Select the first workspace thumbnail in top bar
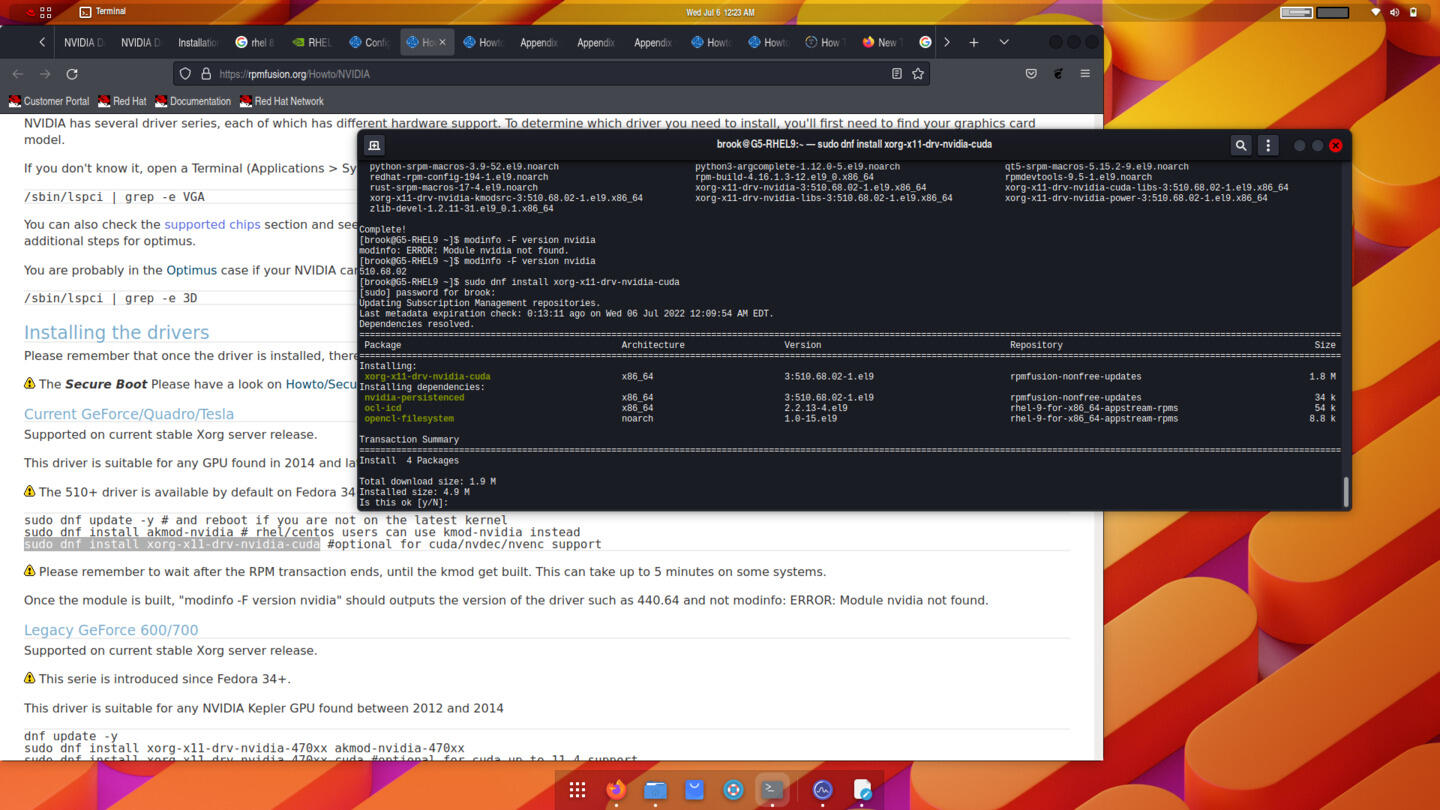Screen dimensions: 1440x810 [x=1296, y=12]
